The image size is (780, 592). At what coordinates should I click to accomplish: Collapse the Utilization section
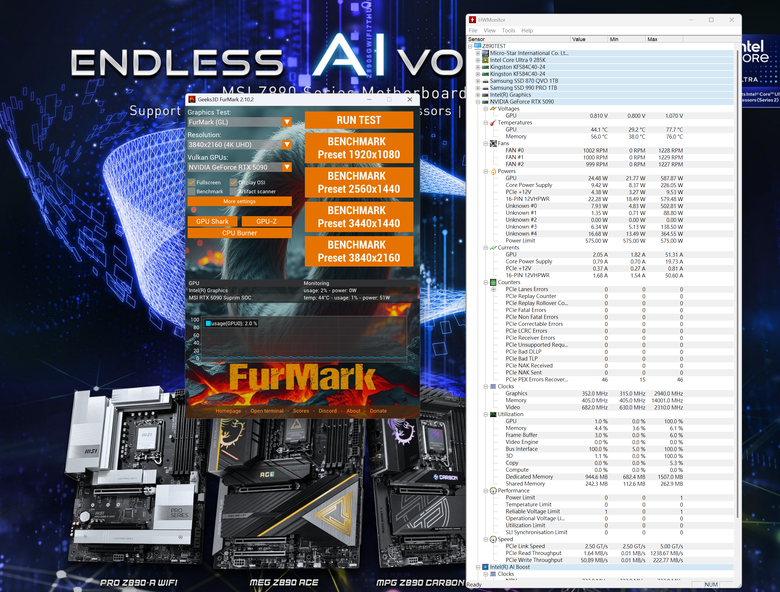coord(486,414)
